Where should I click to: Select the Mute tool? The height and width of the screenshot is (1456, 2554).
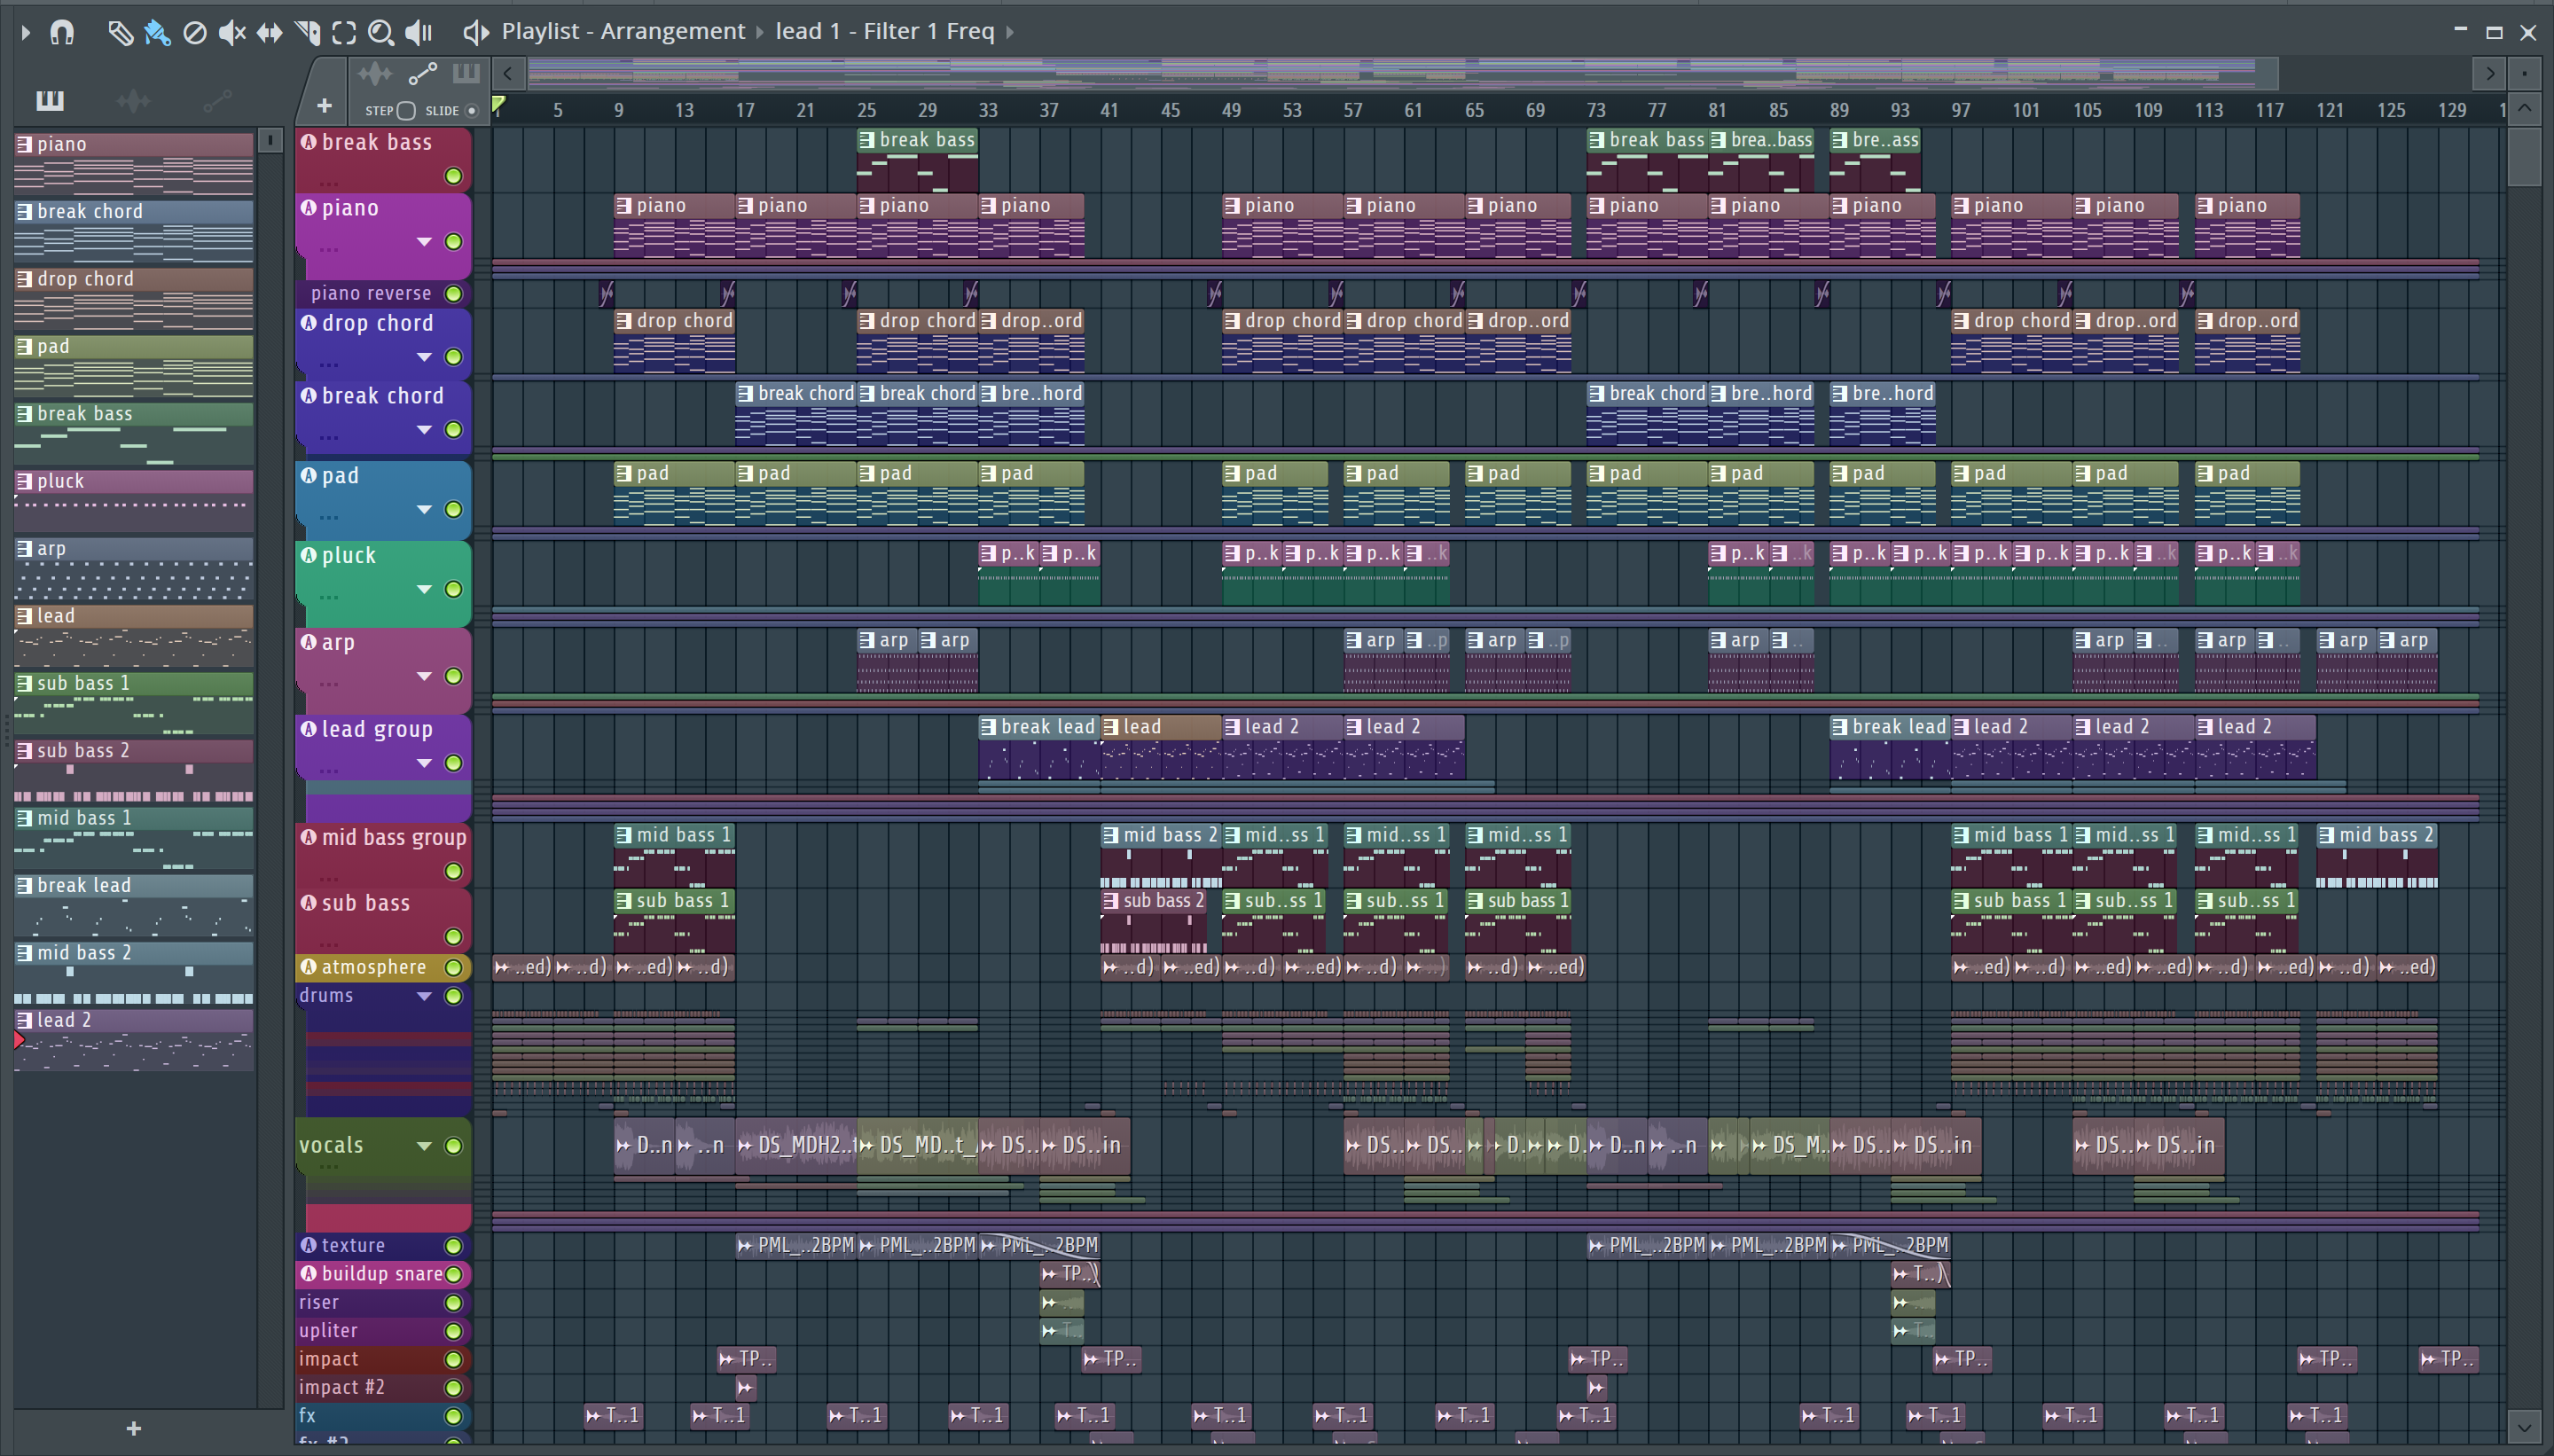(232, 32)
